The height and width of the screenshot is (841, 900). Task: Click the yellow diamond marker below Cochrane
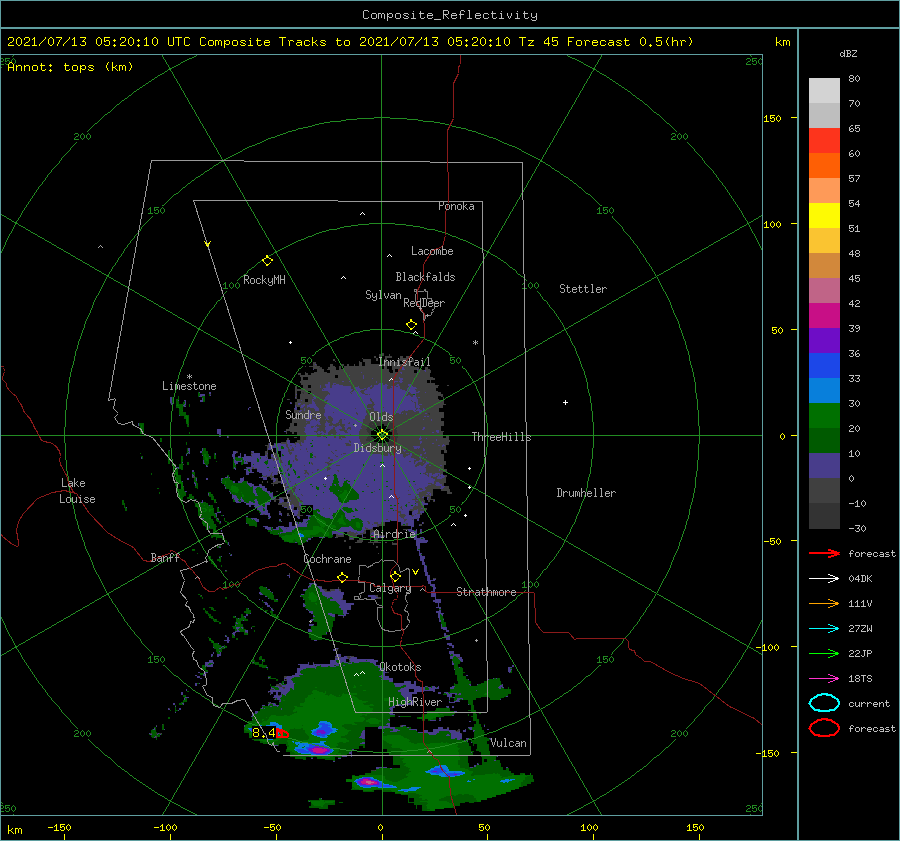coord(343,577)
